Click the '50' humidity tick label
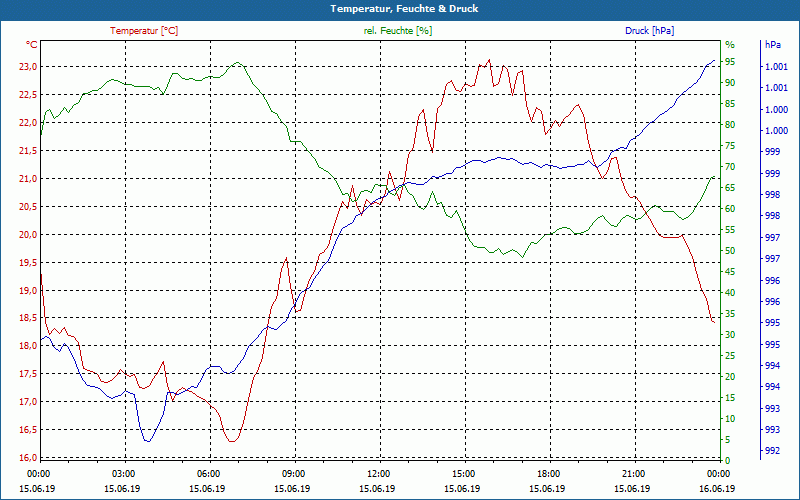 pyautogui.click(x=730, y=251)
